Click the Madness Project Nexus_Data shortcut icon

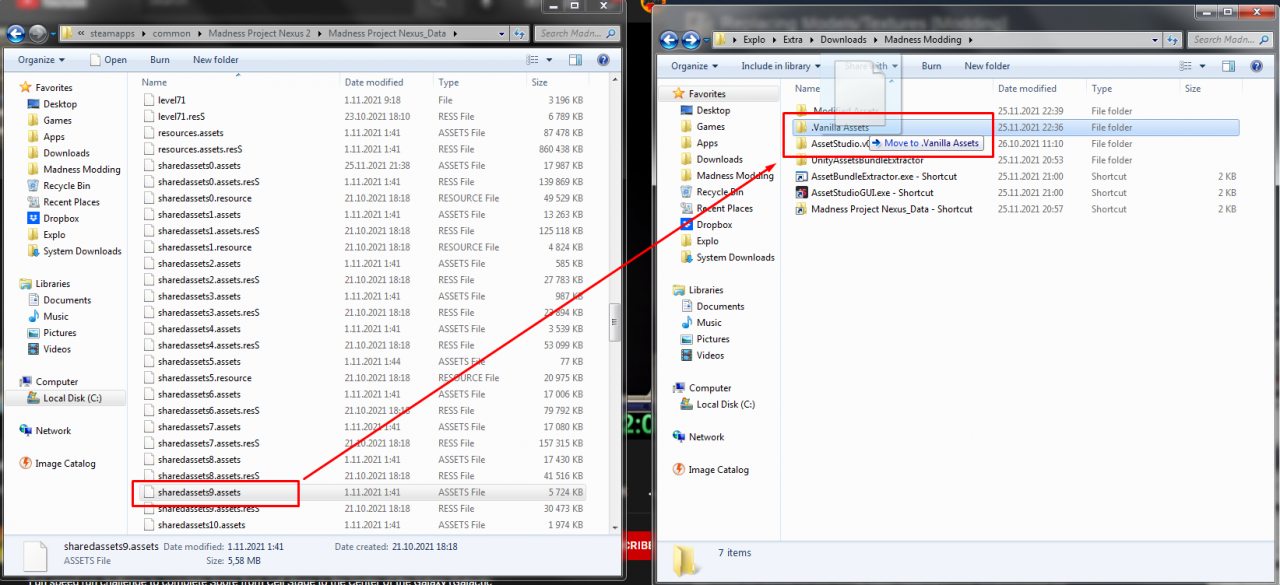click(x=802, y=210)
